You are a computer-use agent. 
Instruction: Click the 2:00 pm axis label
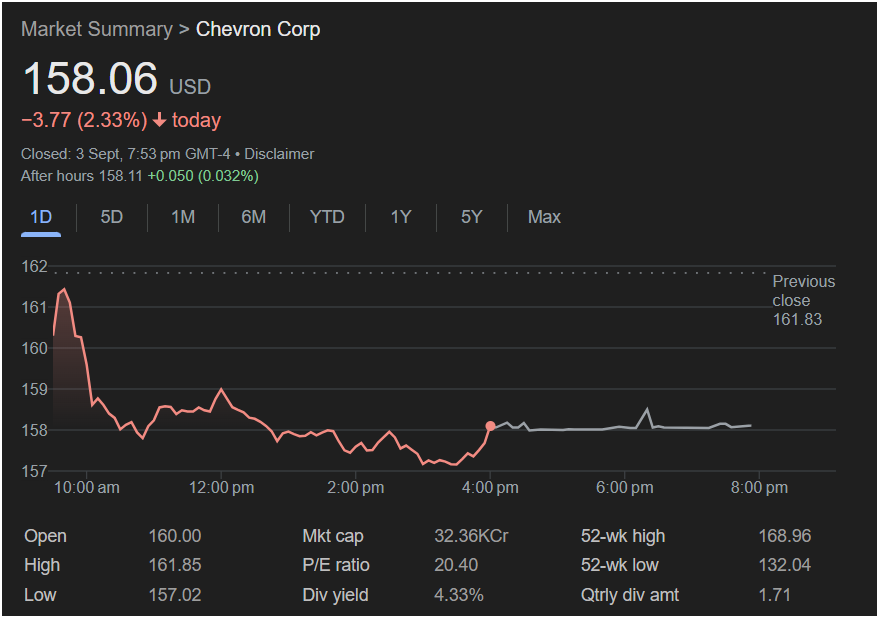[356, 488]
